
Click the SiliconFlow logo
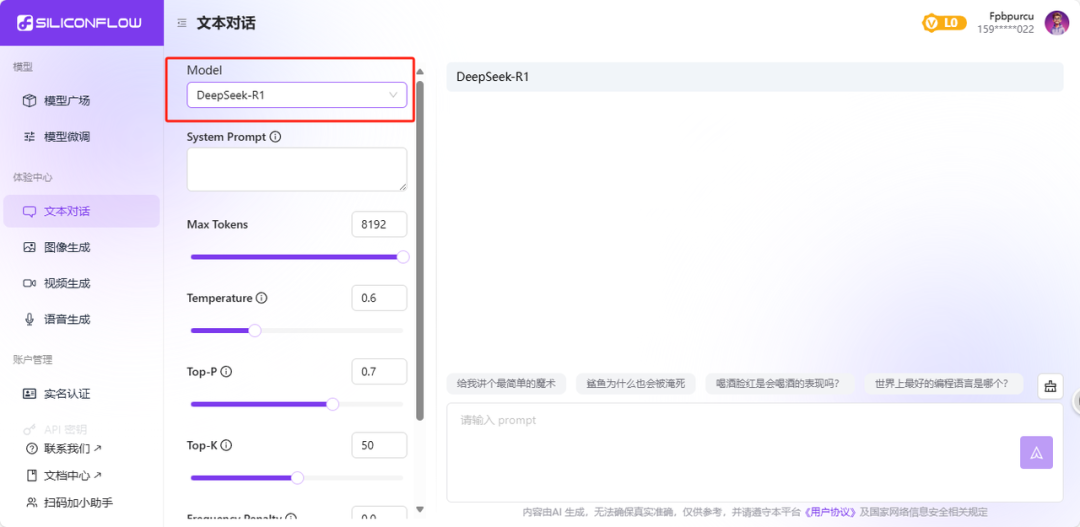click(80, 23)
